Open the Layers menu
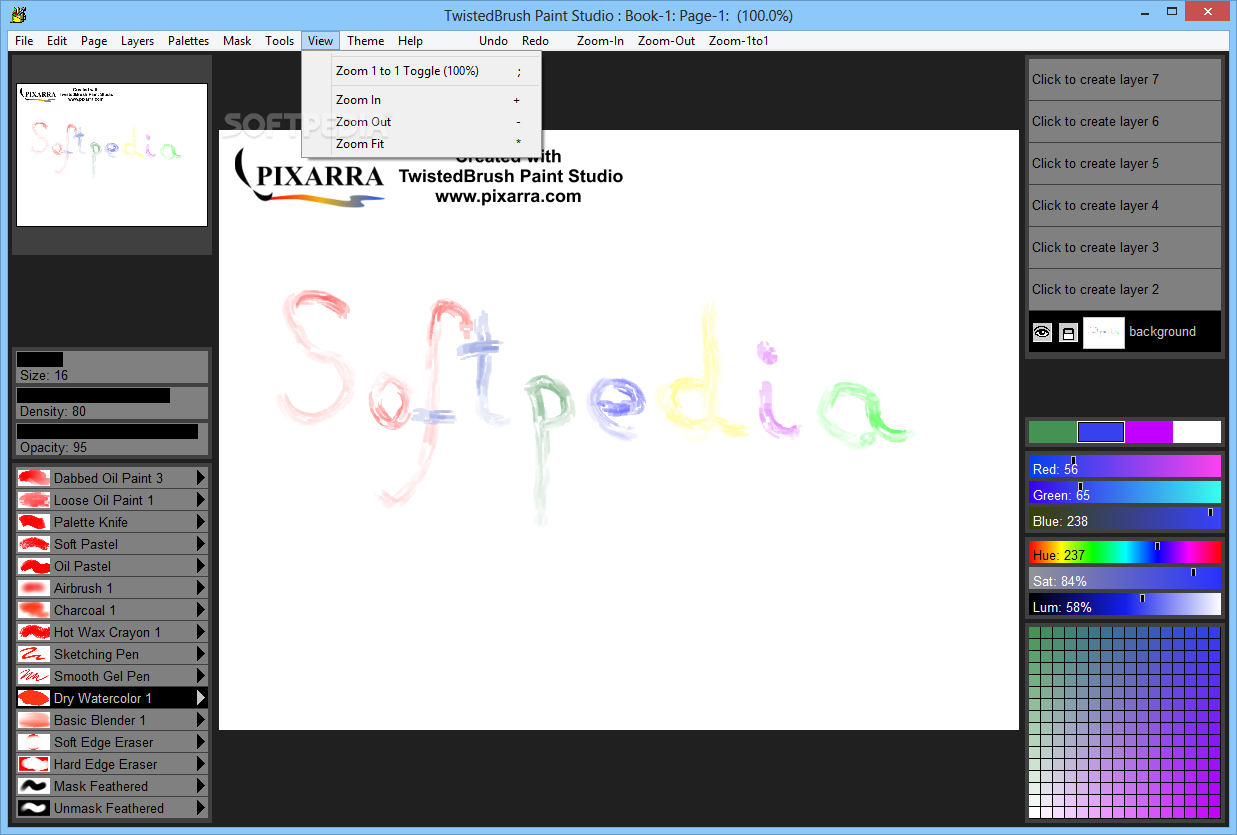Image resolution: width=1237 pixels, height=835 pixels. (x=138, y=41)
